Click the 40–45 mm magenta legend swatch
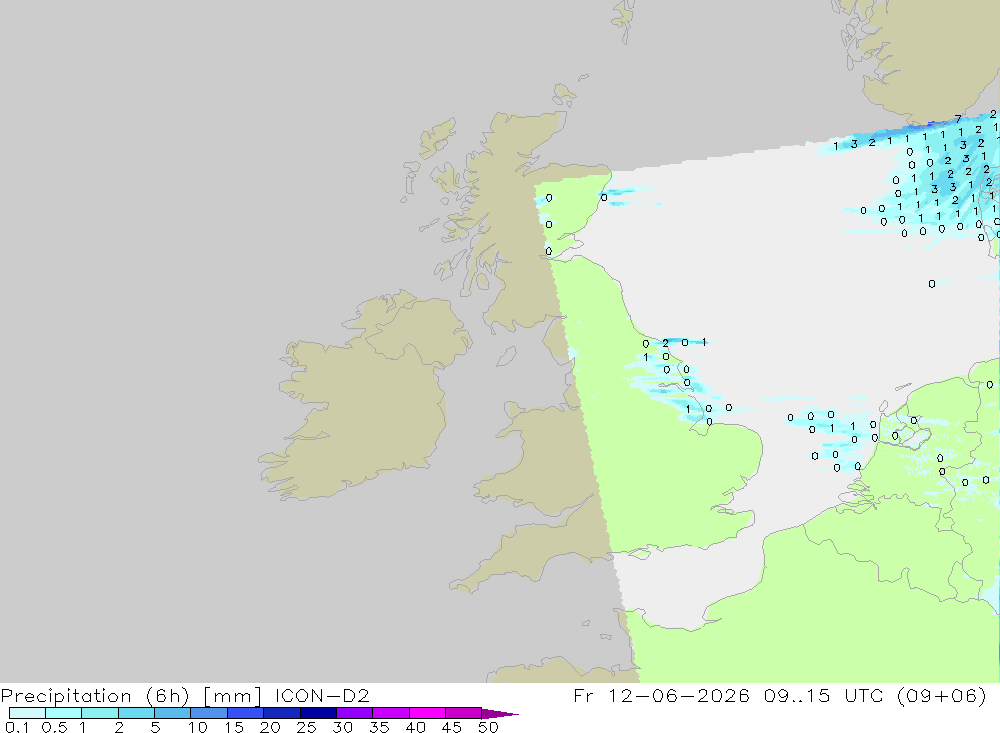This screenshot has width=1000, height=733. (x=427, y=713)
